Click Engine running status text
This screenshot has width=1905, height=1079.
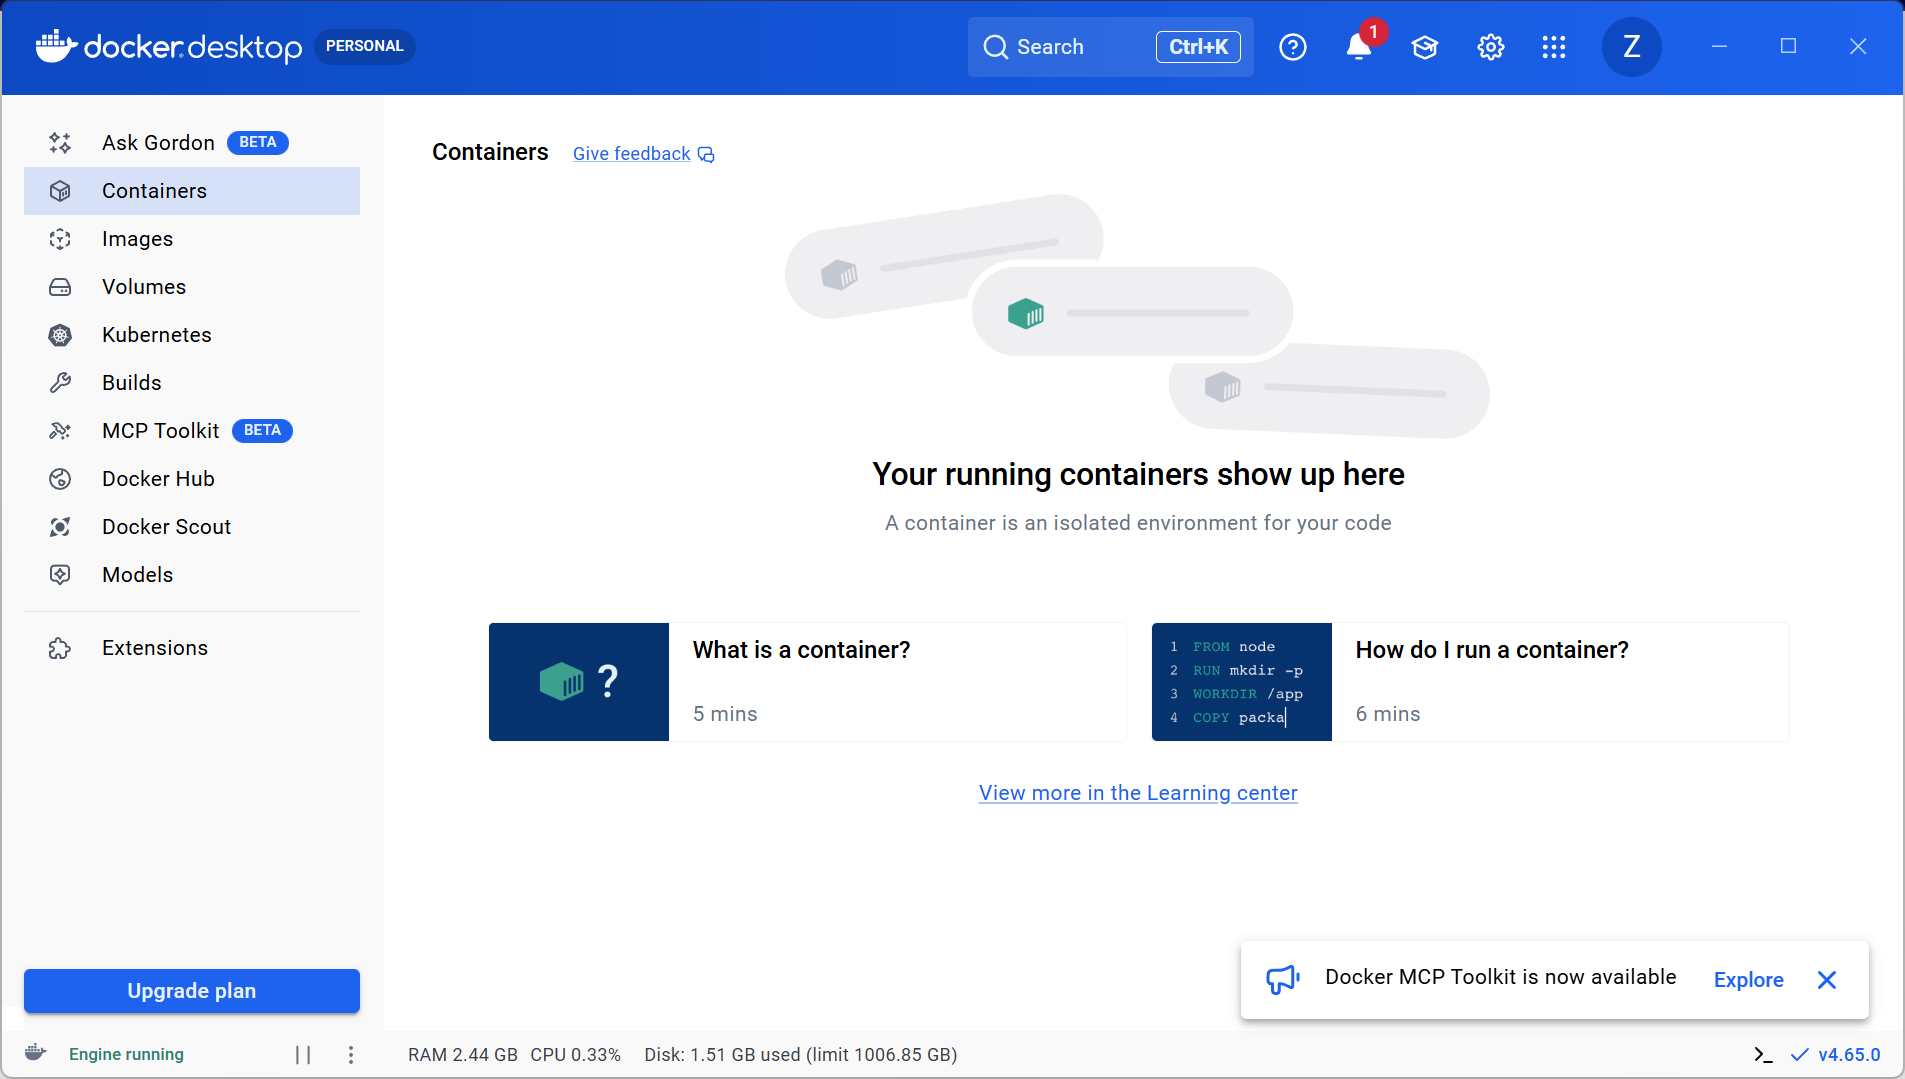126,1055
